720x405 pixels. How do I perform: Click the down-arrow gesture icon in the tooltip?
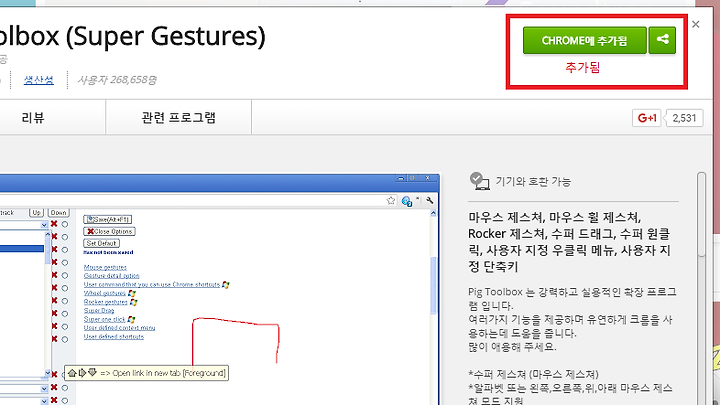click(x=92, y=372)
